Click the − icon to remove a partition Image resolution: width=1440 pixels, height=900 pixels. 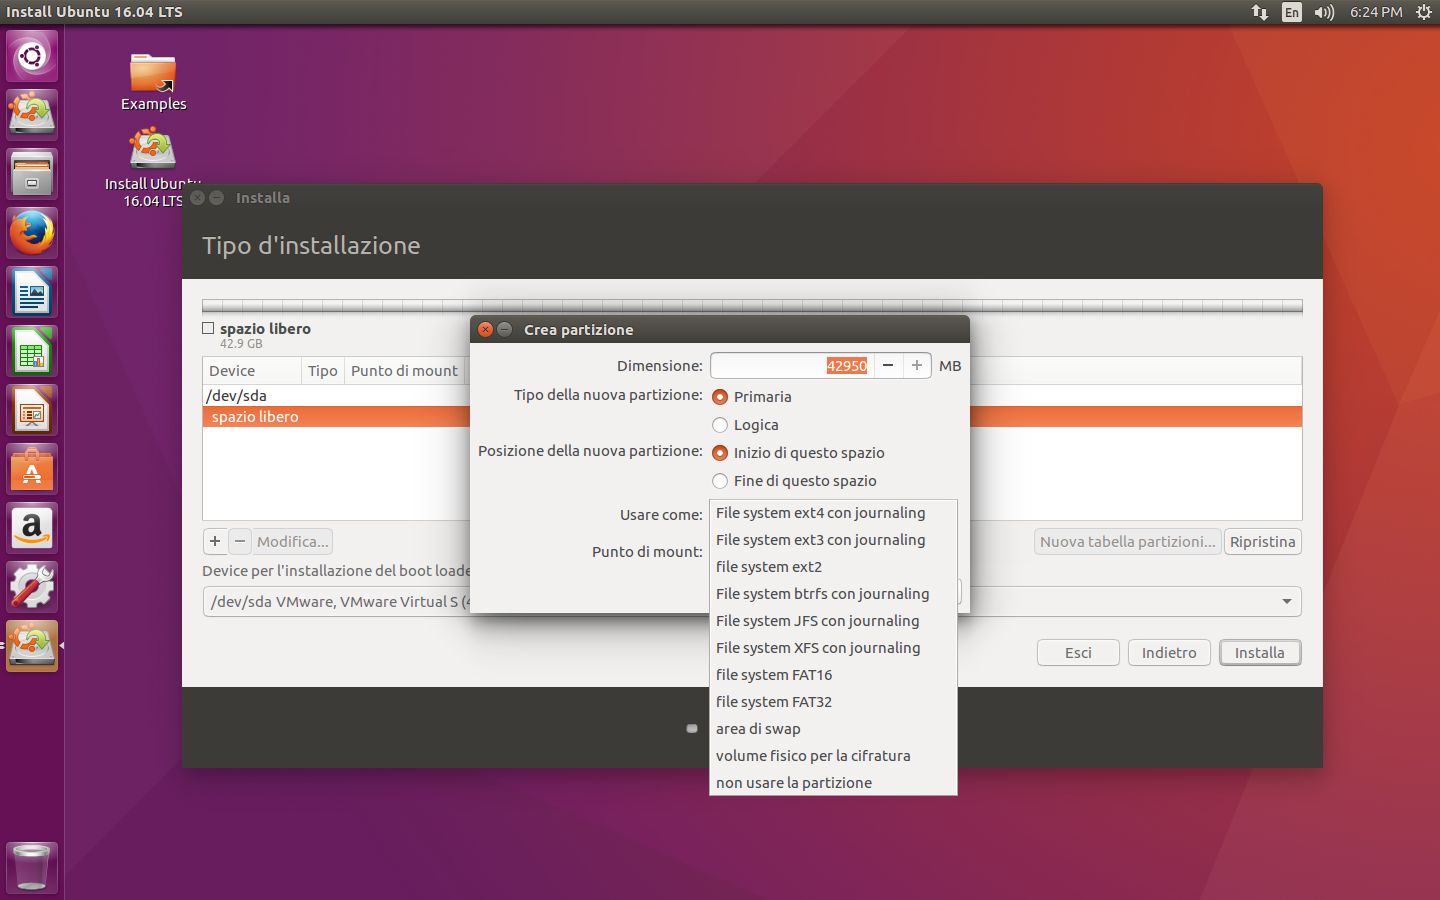tap(239, 541)
